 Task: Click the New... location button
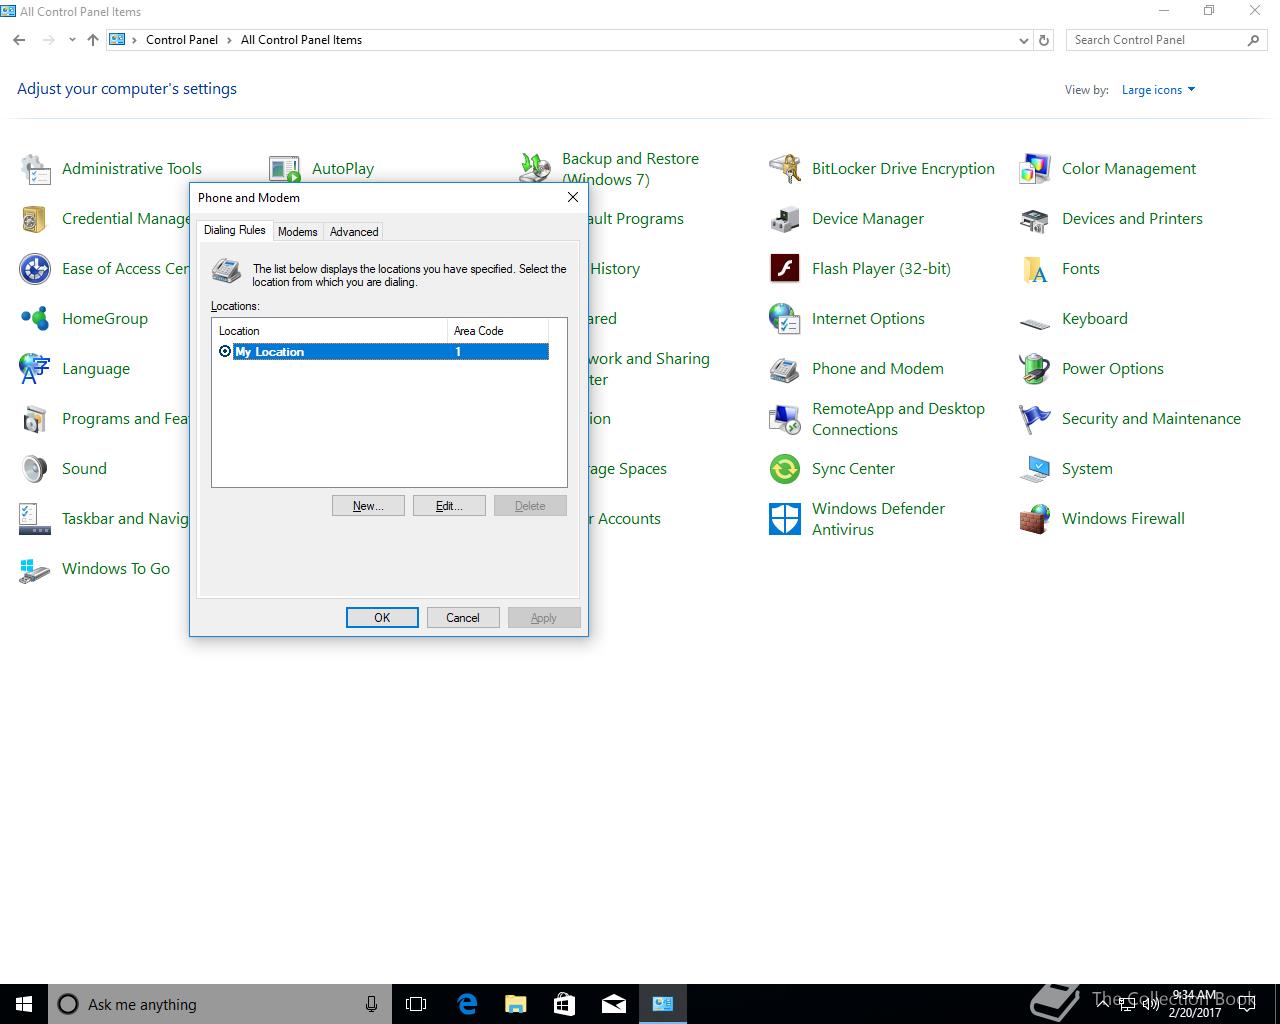368,506
